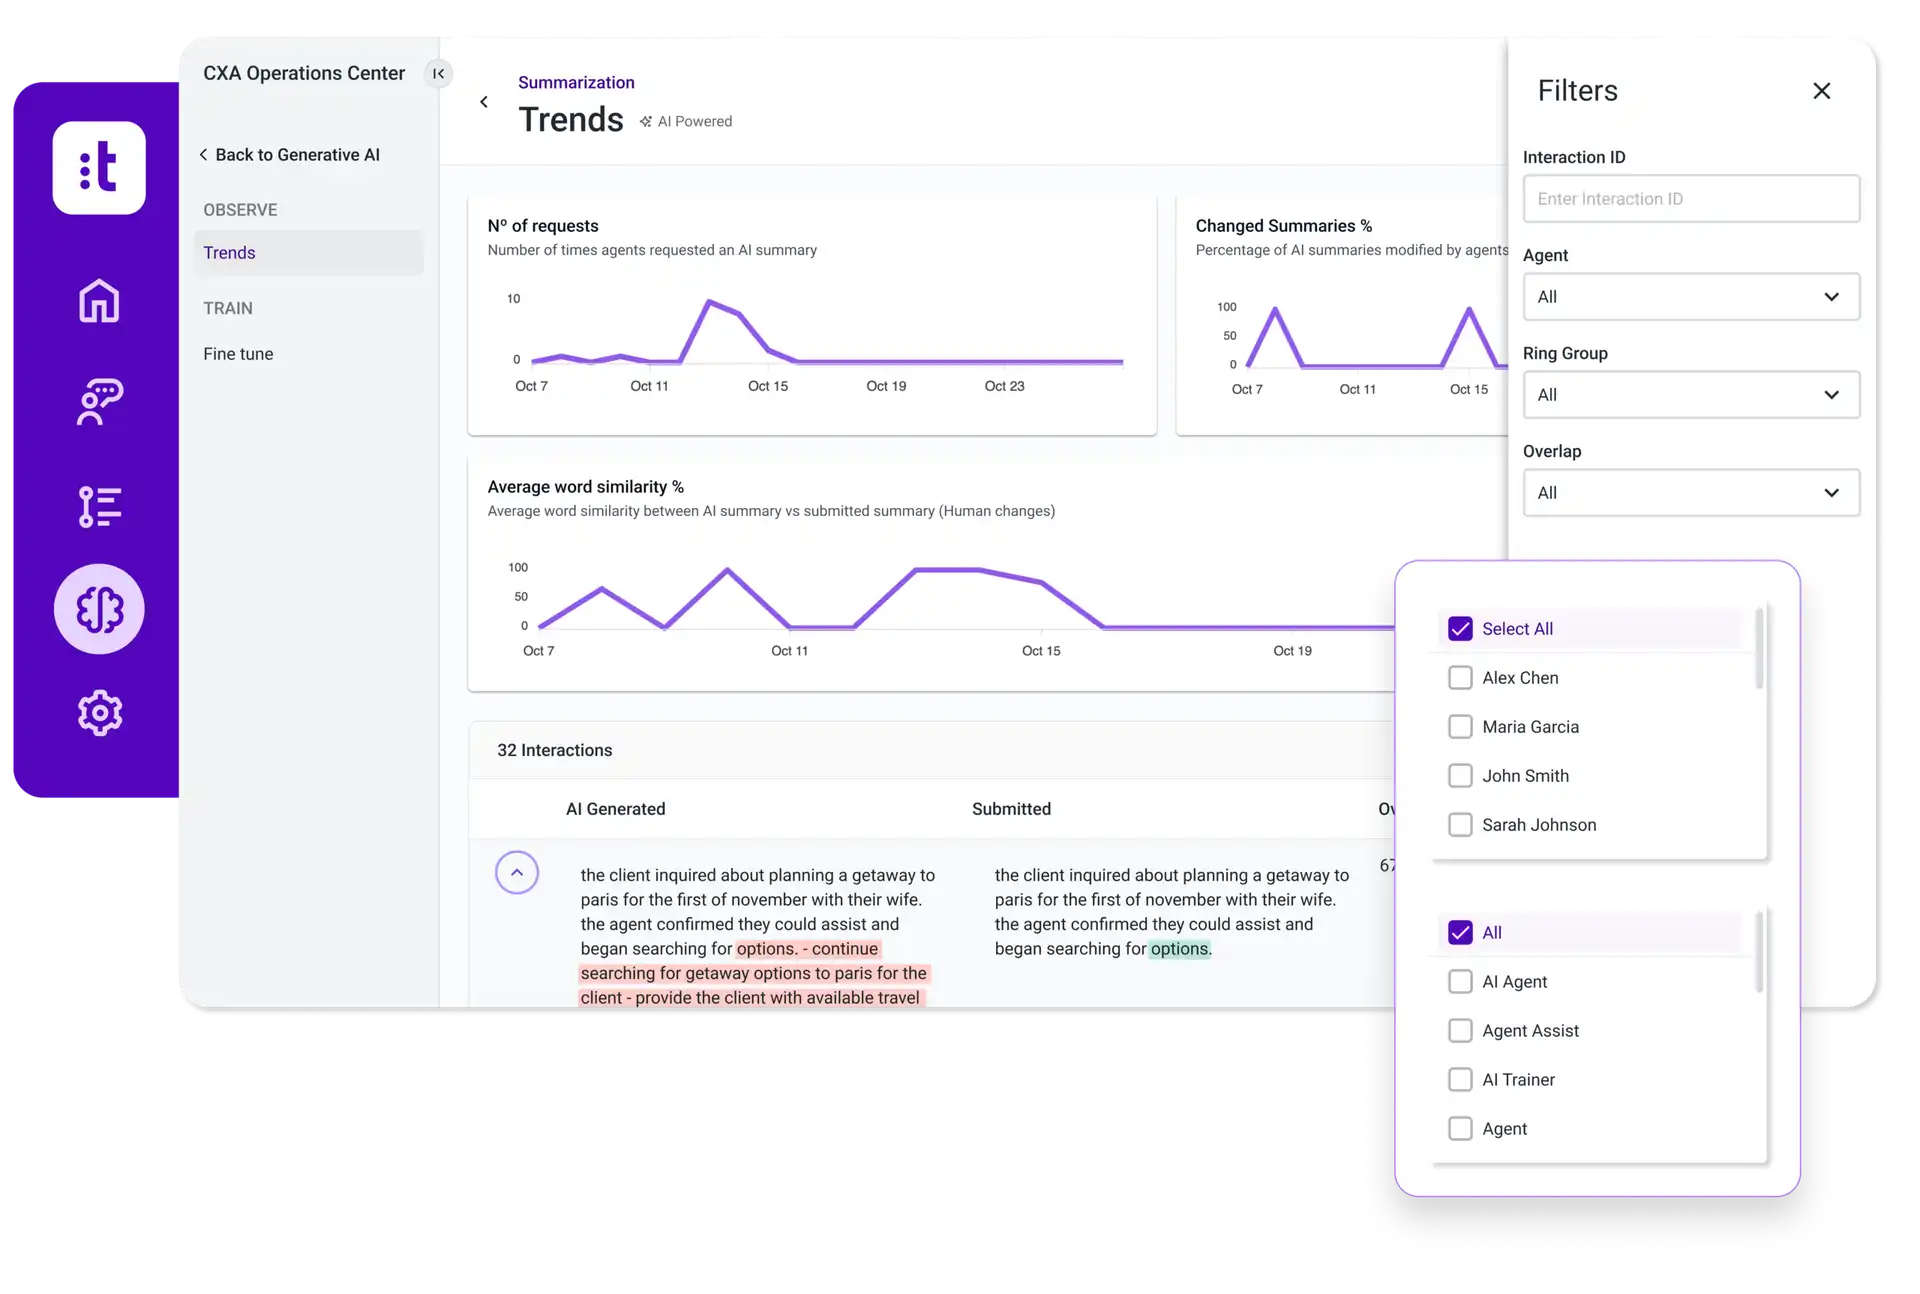Click the Talkdesk logo at top of sidebar
The image size is (1920, 1294).
point(99,167)
